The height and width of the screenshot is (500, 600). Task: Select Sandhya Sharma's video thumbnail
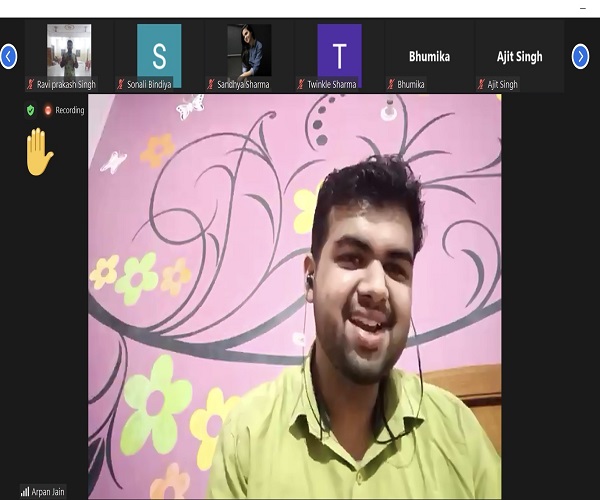(249, 50)
